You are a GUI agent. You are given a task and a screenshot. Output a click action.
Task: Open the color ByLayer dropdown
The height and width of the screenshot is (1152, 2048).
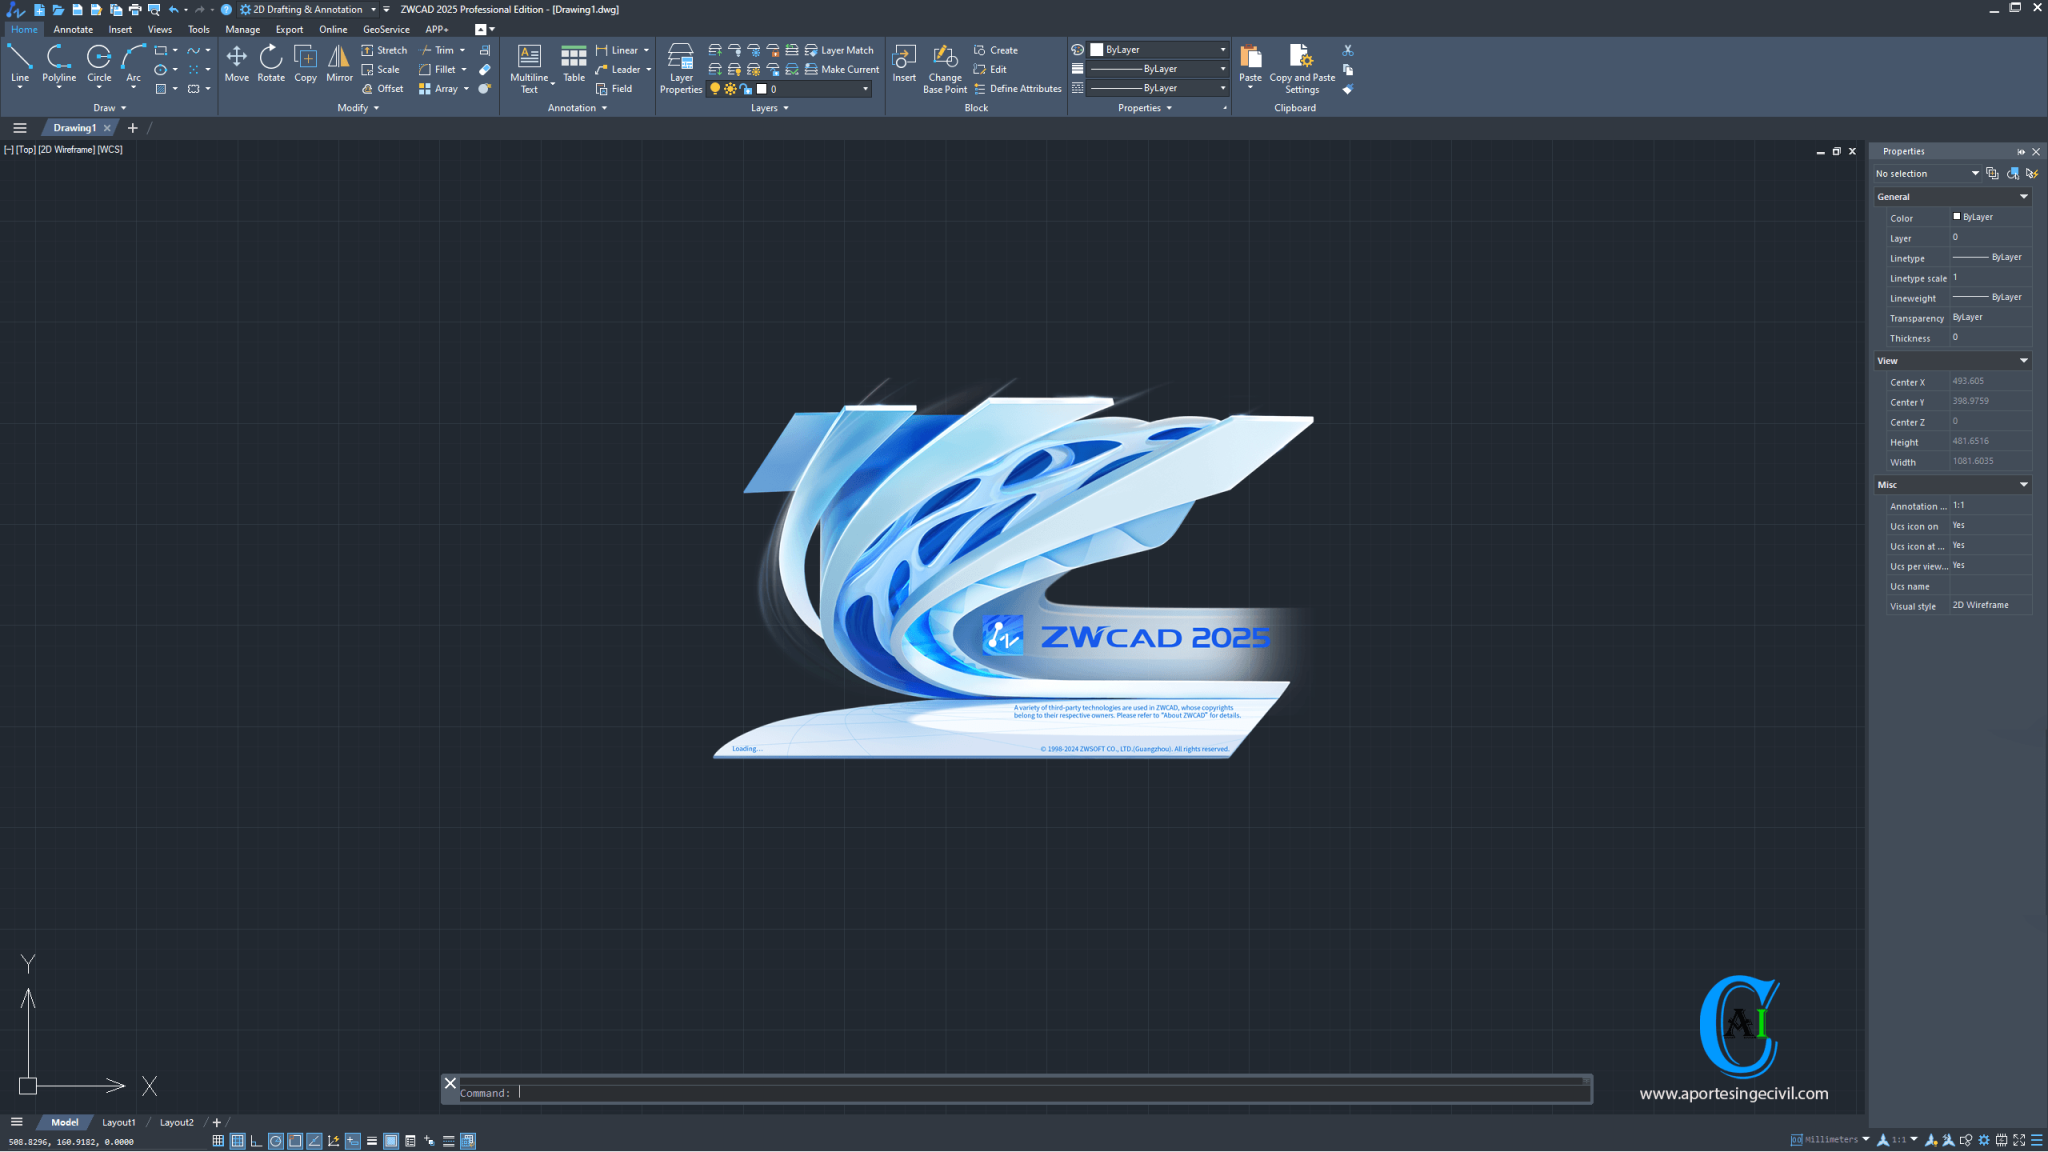click(x=1222, y=50)
